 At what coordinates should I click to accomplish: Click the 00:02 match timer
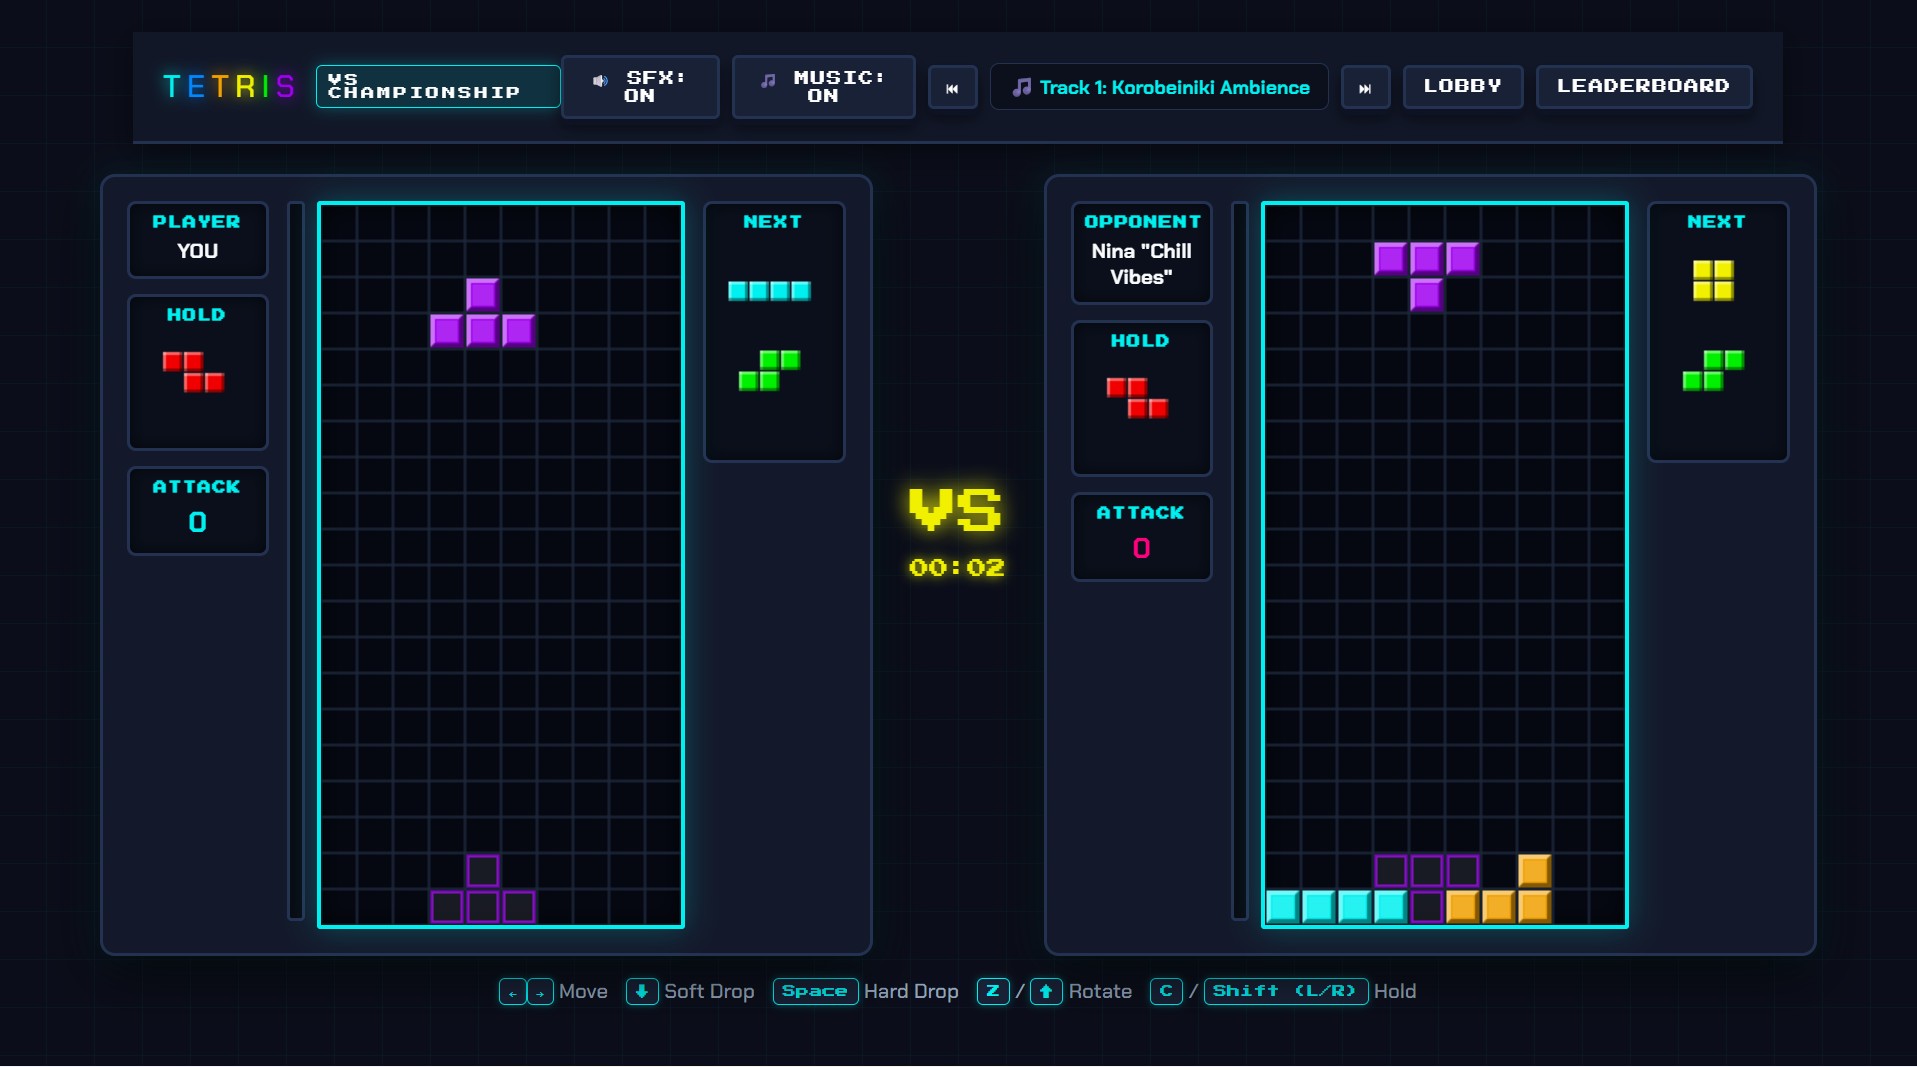956,568
